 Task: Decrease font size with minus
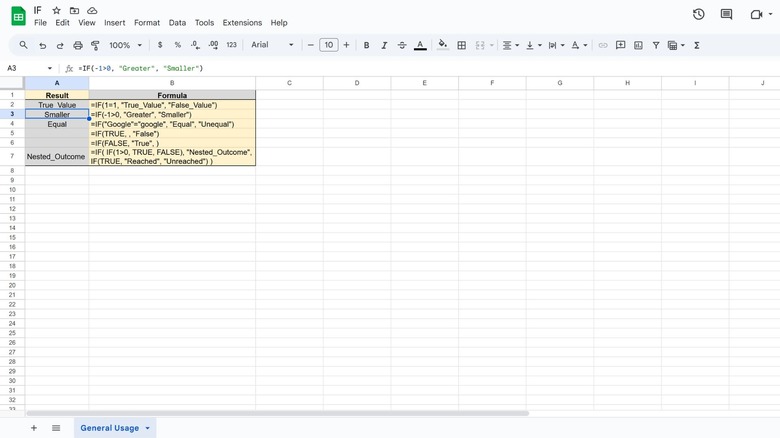point(310,45)
